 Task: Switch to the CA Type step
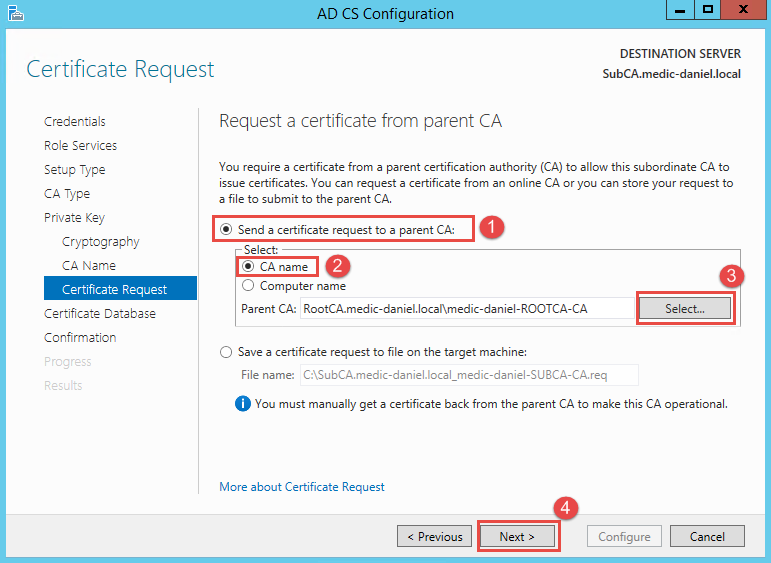coord(67,194)
